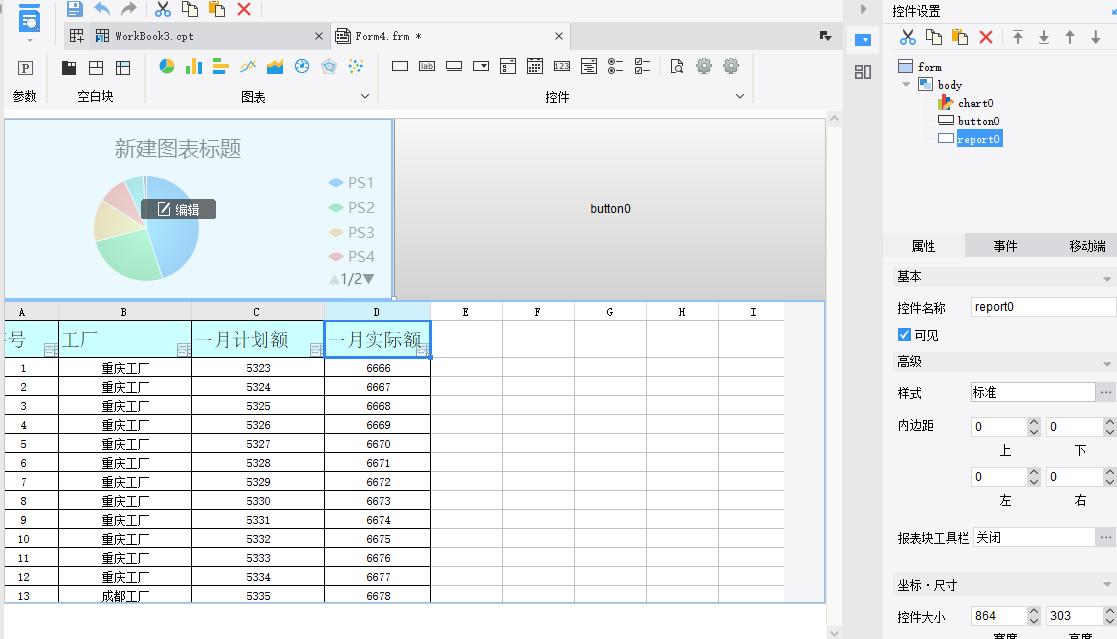
Task: Click the red delete icon in 控件设置 panel
Action: point(986,37)
